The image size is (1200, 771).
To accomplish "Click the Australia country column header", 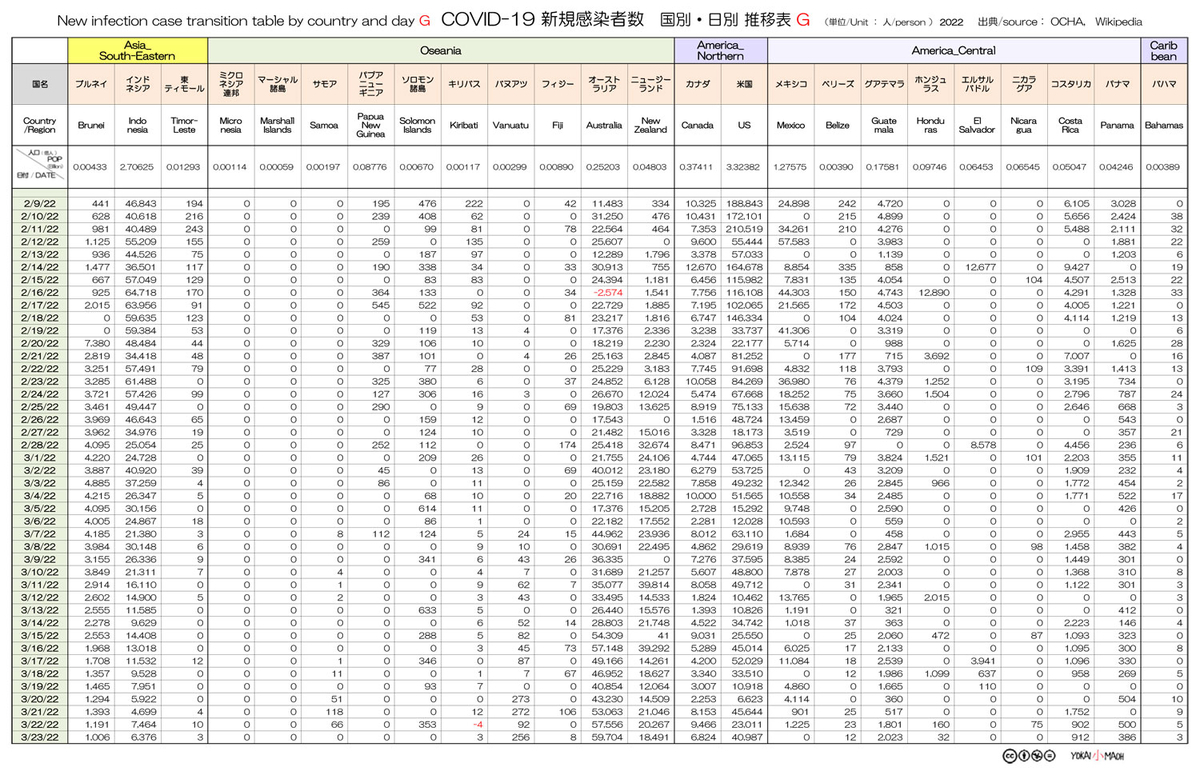I will 603,125.
